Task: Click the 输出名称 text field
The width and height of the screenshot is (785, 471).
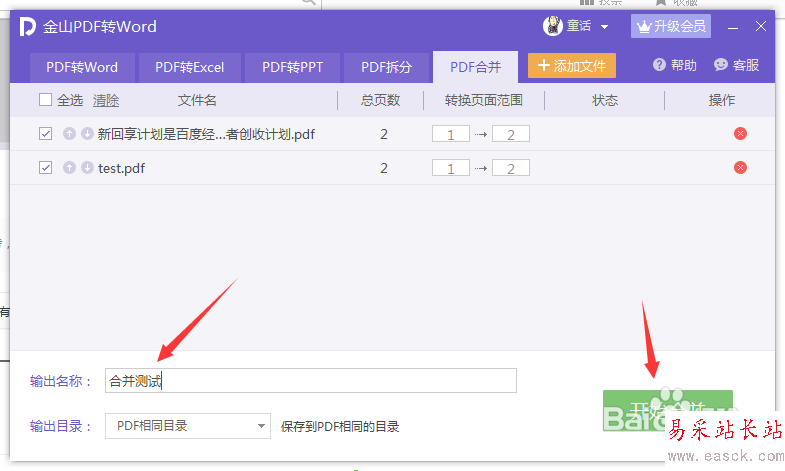Action: pos(310,381)
